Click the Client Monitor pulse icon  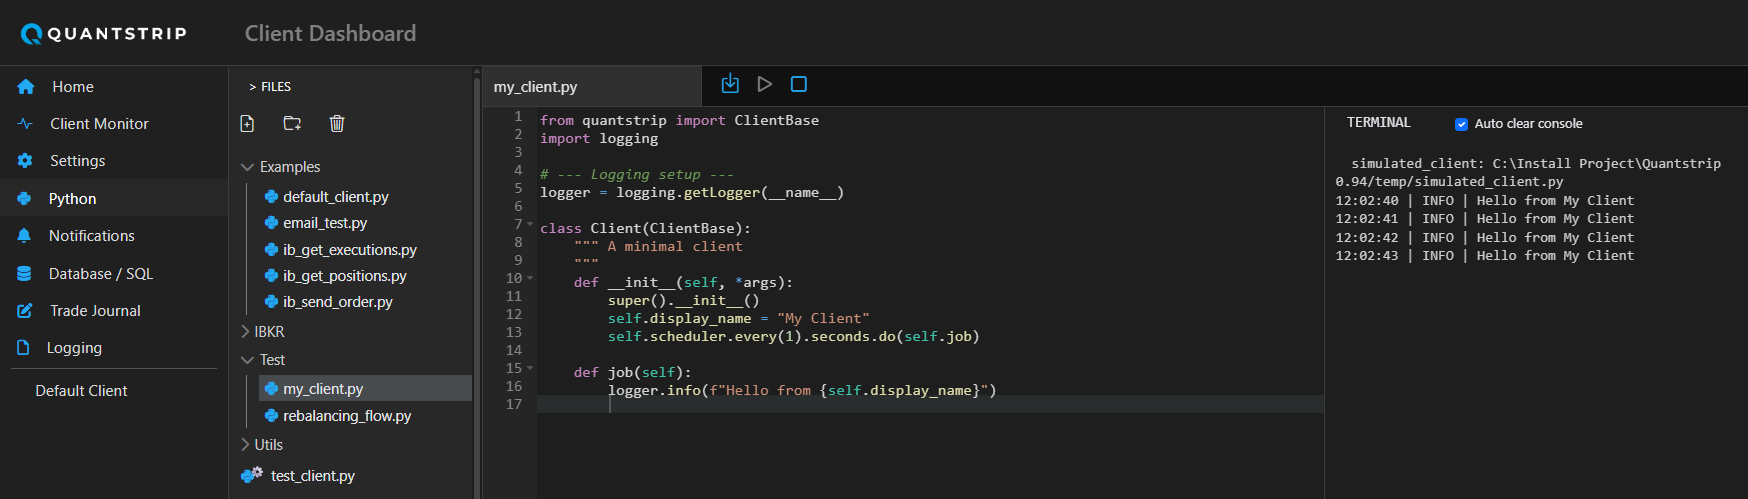click(25, 124)
